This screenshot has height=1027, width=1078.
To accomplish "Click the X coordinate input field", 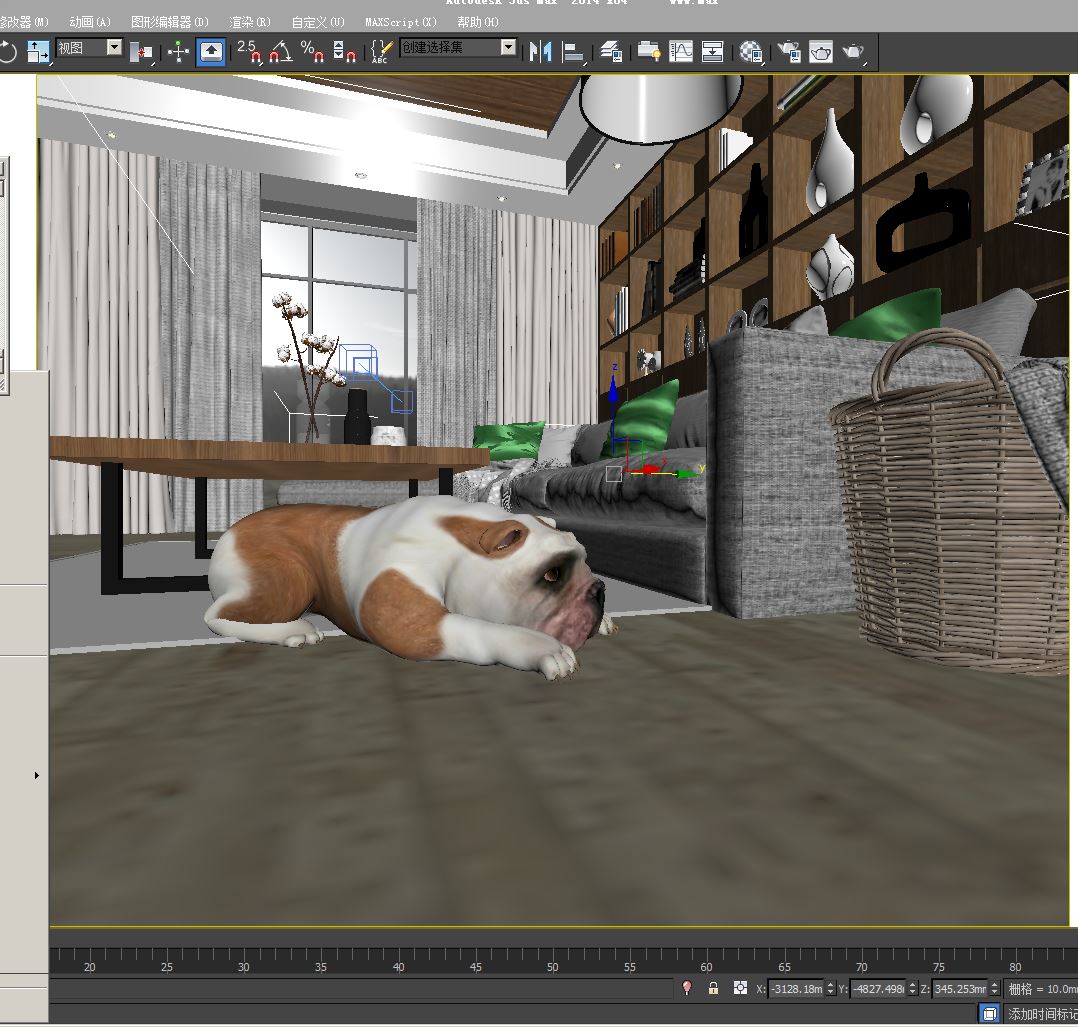I will coord(796,988).
